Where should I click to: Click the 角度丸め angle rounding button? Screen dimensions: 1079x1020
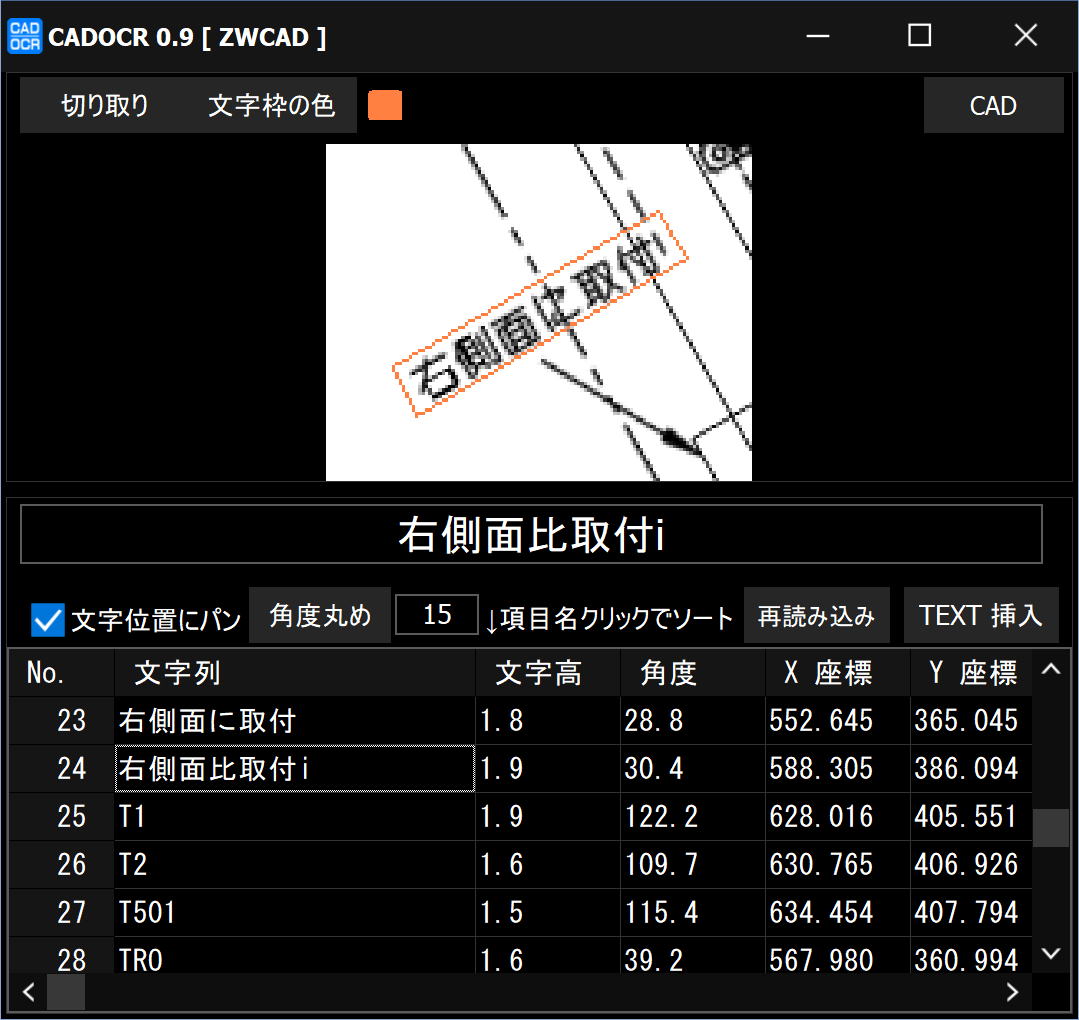pos(319,616)
